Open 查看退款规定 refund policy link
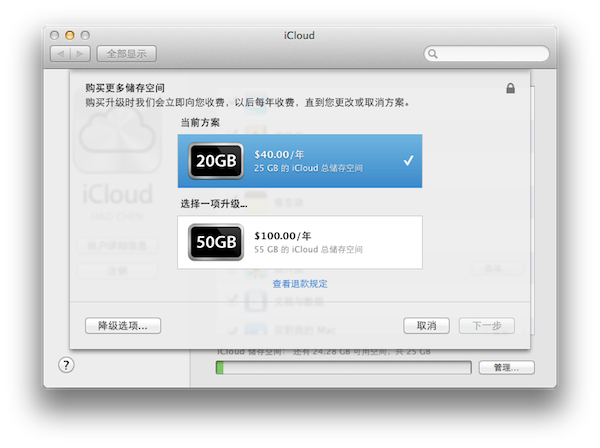 pos(300,284)
